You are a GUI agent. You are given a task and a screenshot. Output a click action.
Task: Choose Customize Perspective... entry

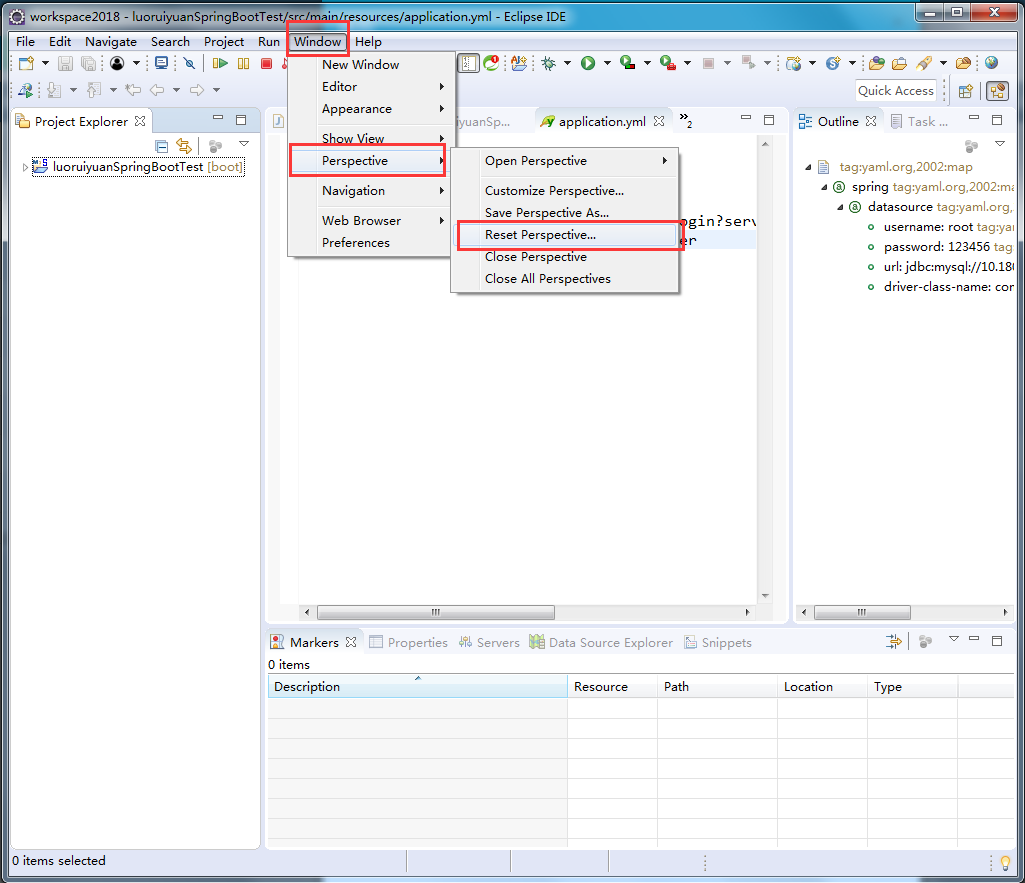[x=565, y=191]
